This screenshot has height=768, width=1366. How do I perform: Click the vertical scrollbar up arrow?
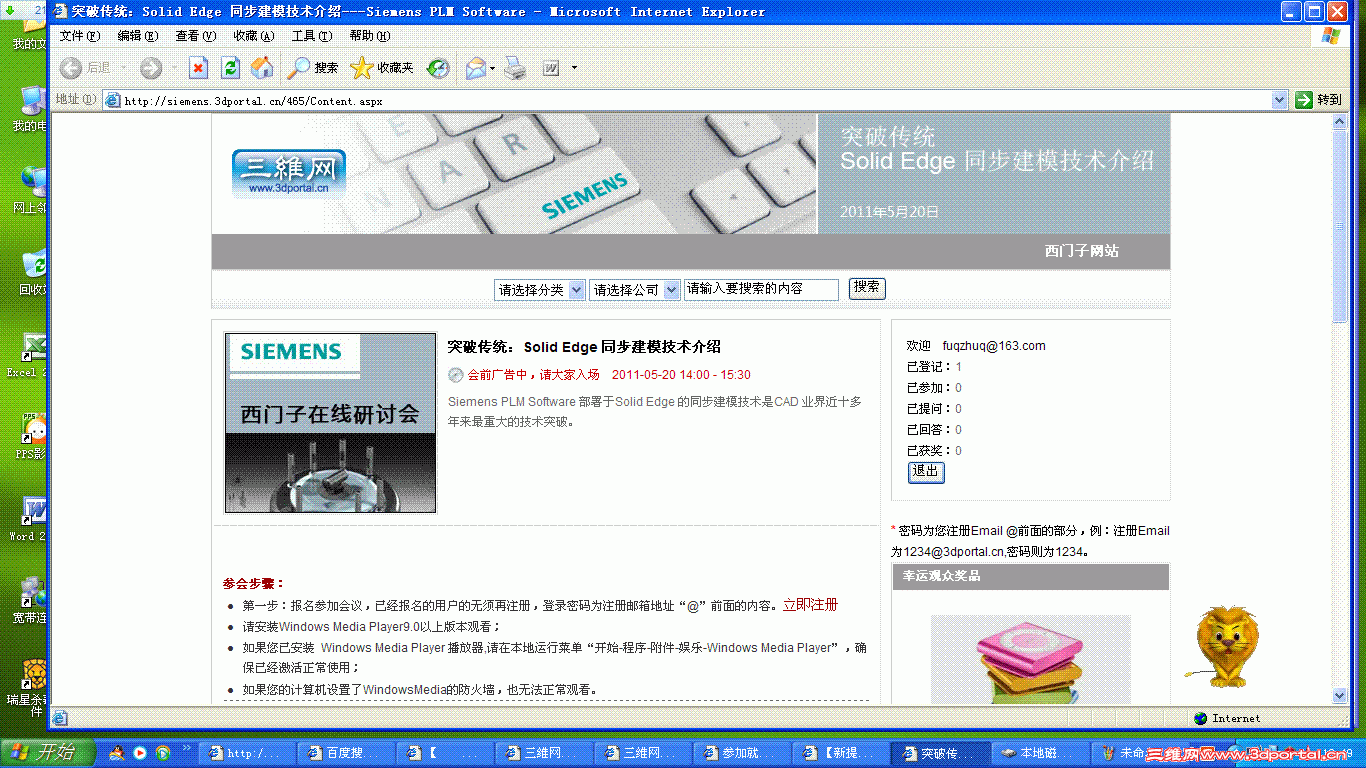1340,122
